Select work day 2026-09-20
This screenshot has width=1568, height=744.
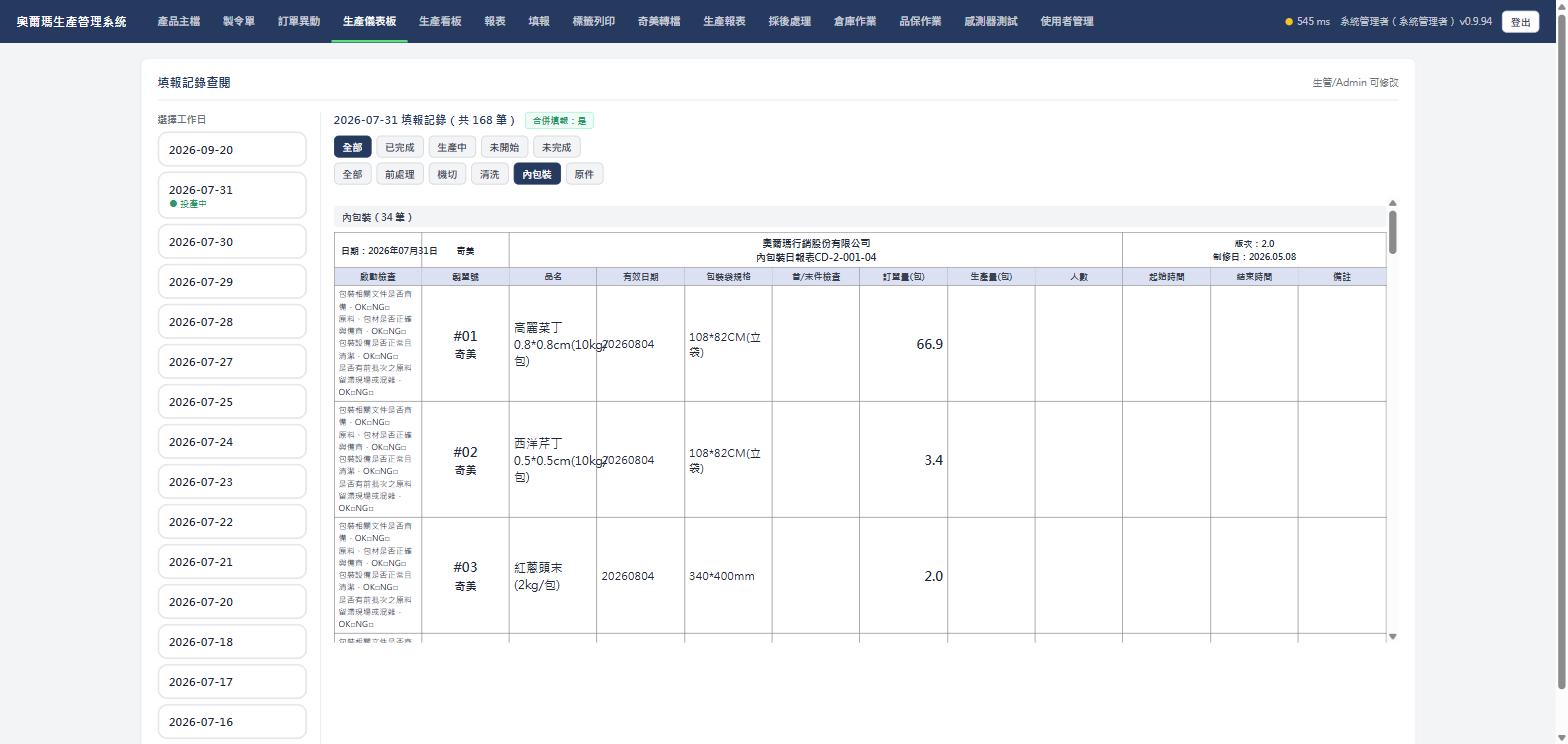pyautogui.click(x=232, y=150)
